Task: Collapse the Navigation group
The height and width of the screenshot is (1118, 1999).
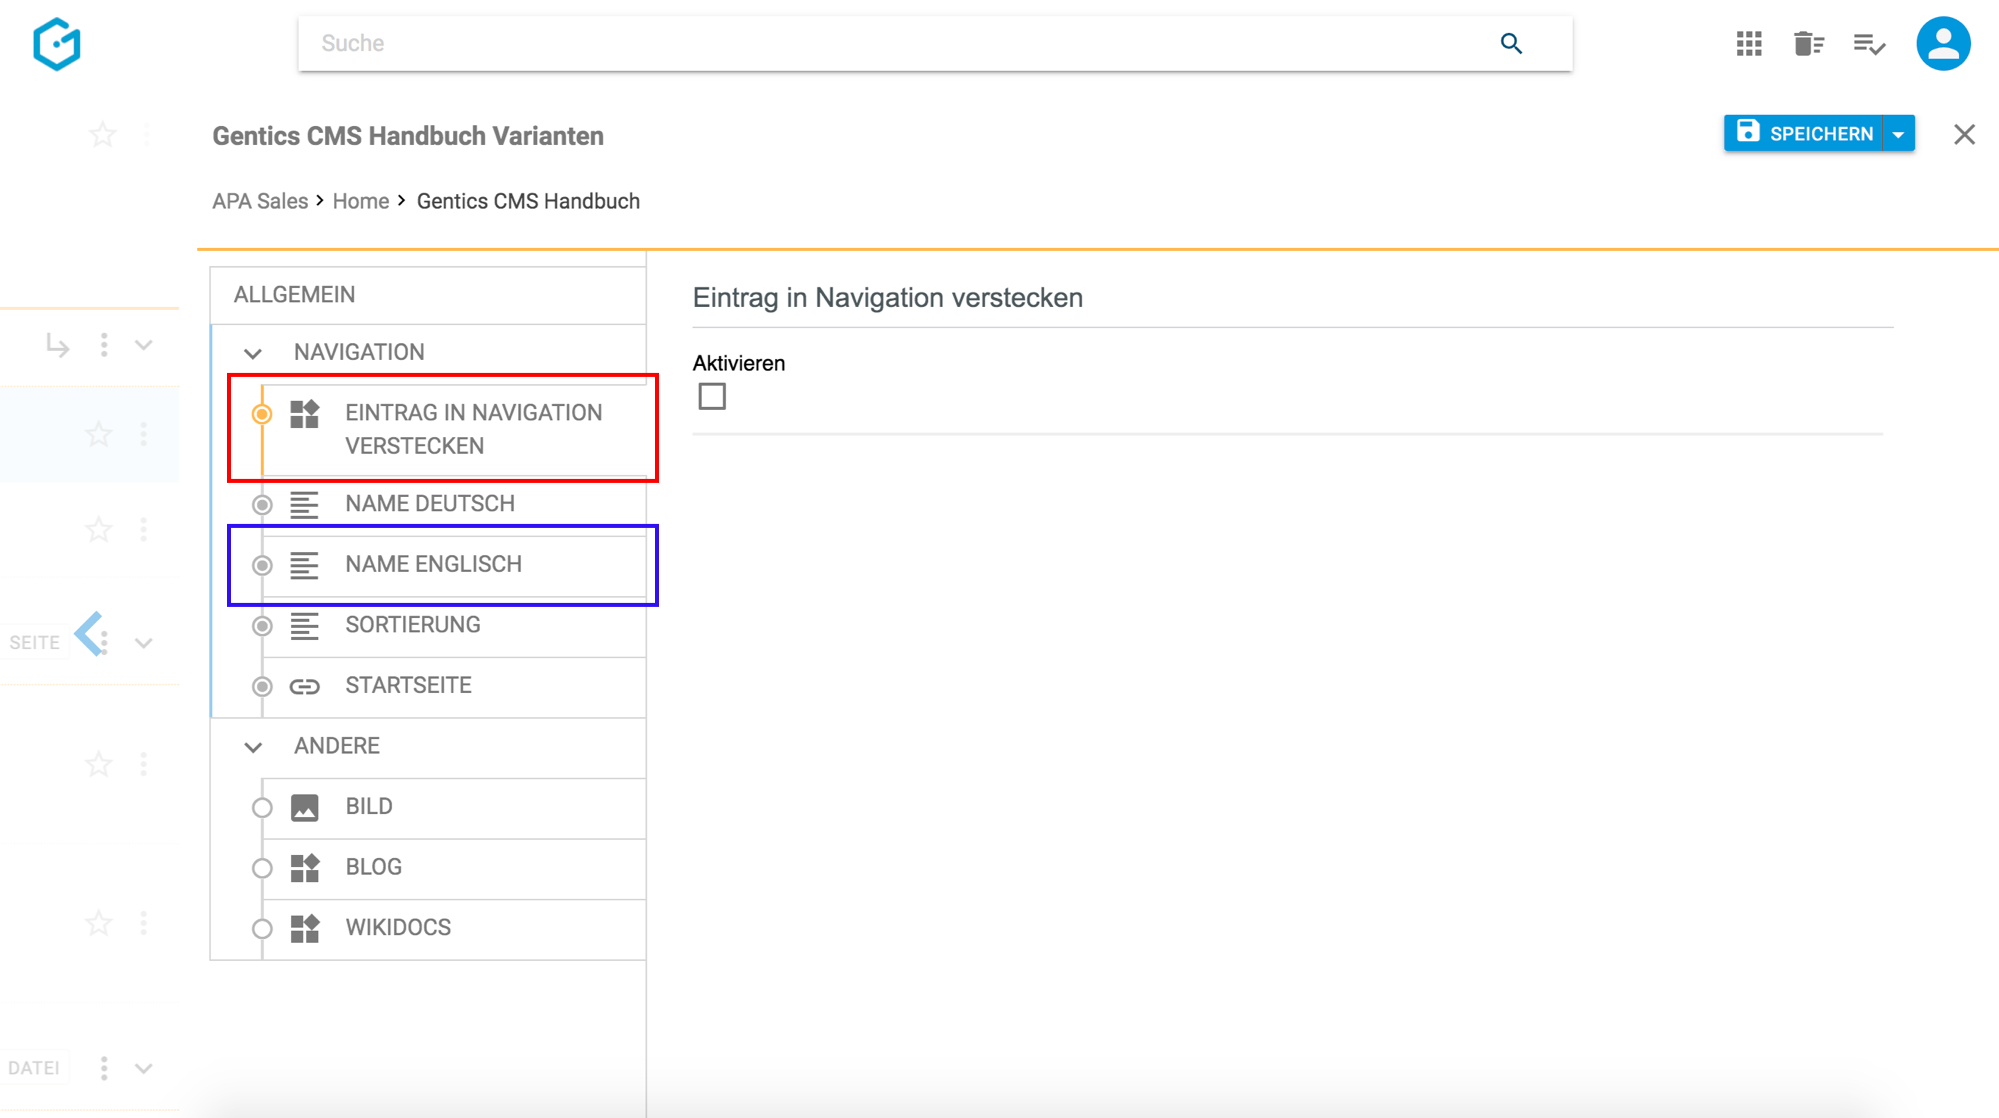Action: click(x=253, y=353)
